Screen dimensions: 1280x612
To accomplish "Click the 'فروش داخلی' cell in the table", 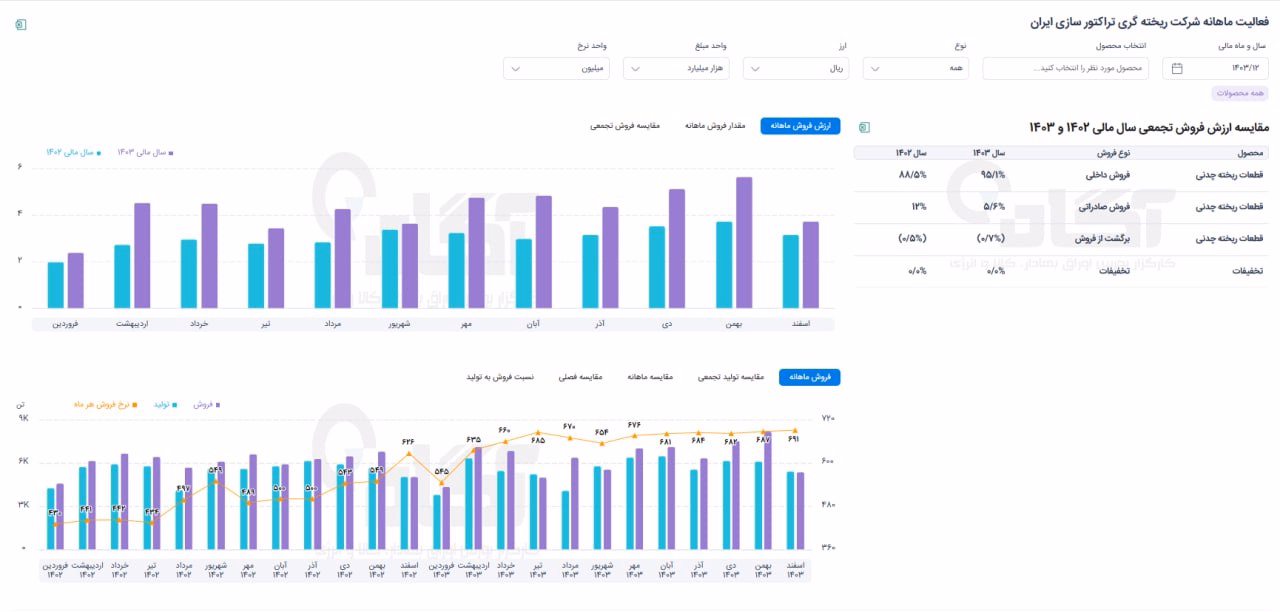I will coord(1110,175).
